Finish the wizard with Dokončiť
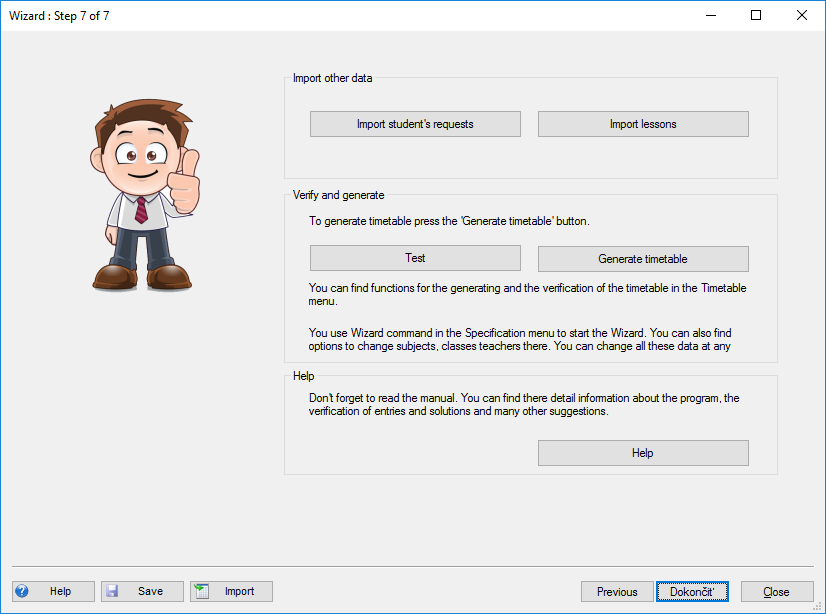The height and width of the screenshot is (614, 826). pos(692,592)
